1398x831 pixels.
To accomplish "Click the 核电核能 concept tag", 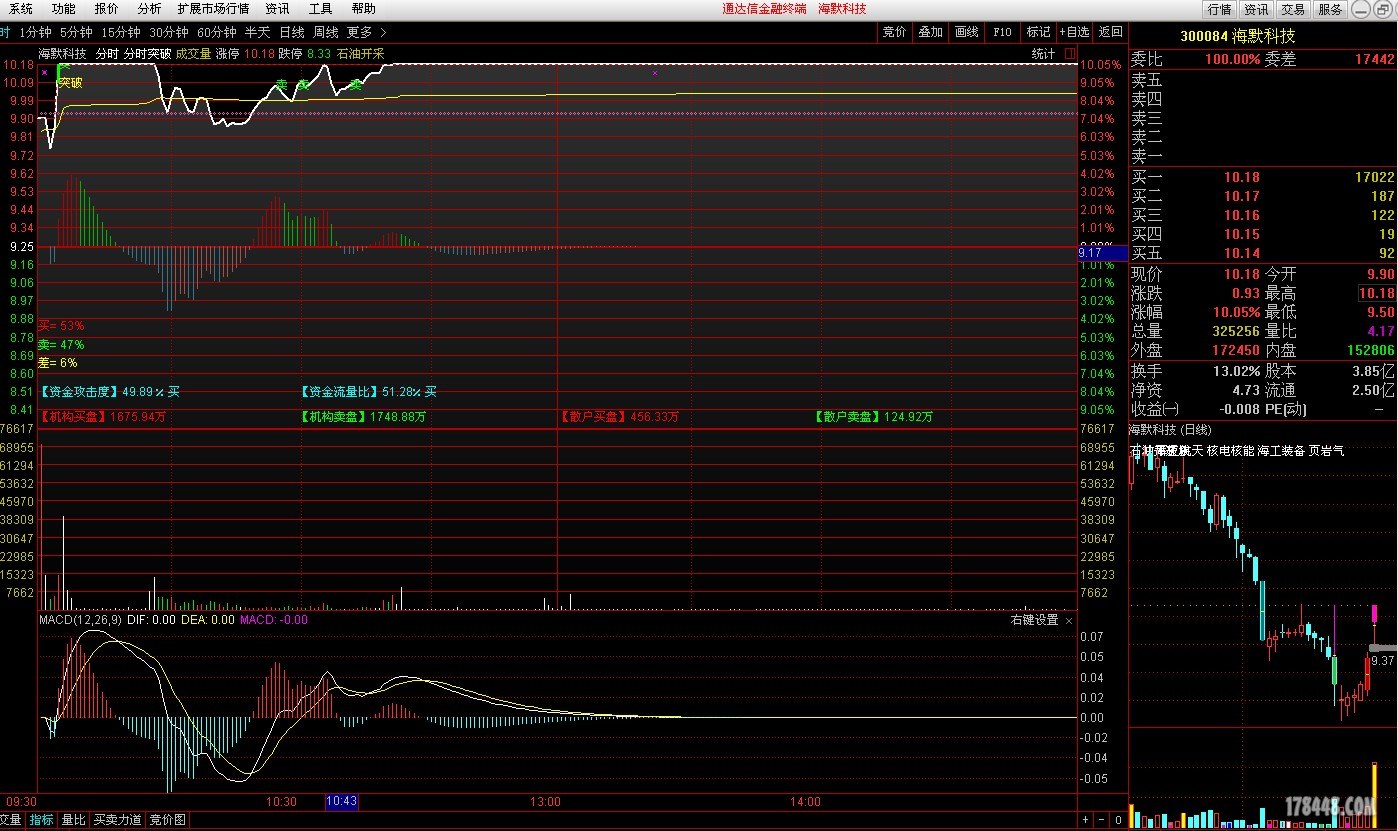I will (1230, 451).
